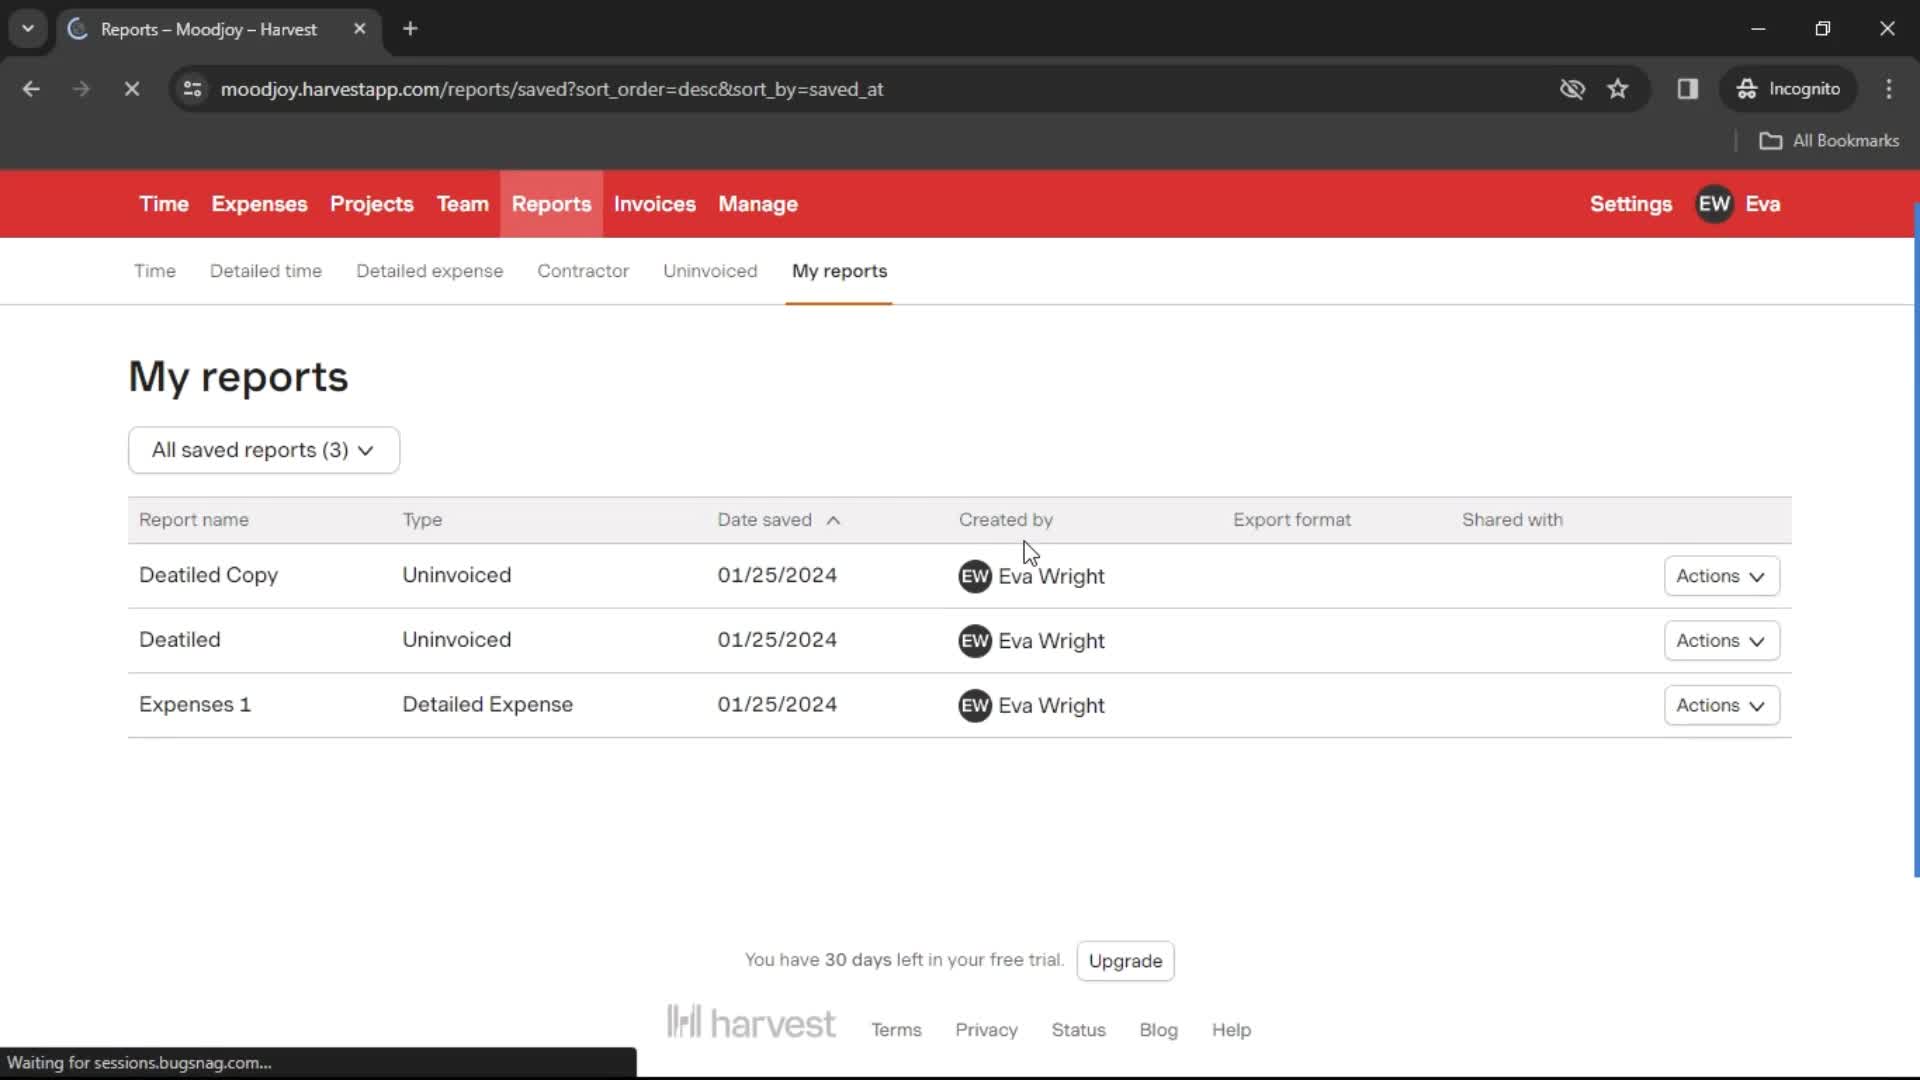Image resolution: width=1920 pixels, height=1080 pixels.
Task: Switch to the Detailed expense tab
Action: tap(430, 271)
